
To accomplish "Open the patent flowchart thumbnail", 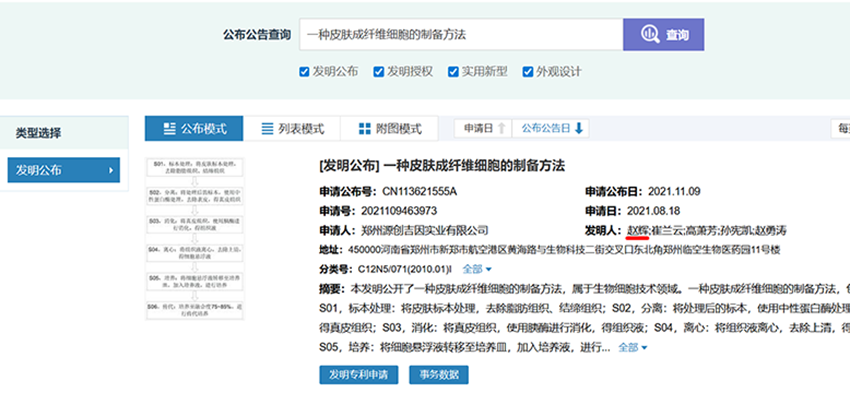I will point(195,239).
